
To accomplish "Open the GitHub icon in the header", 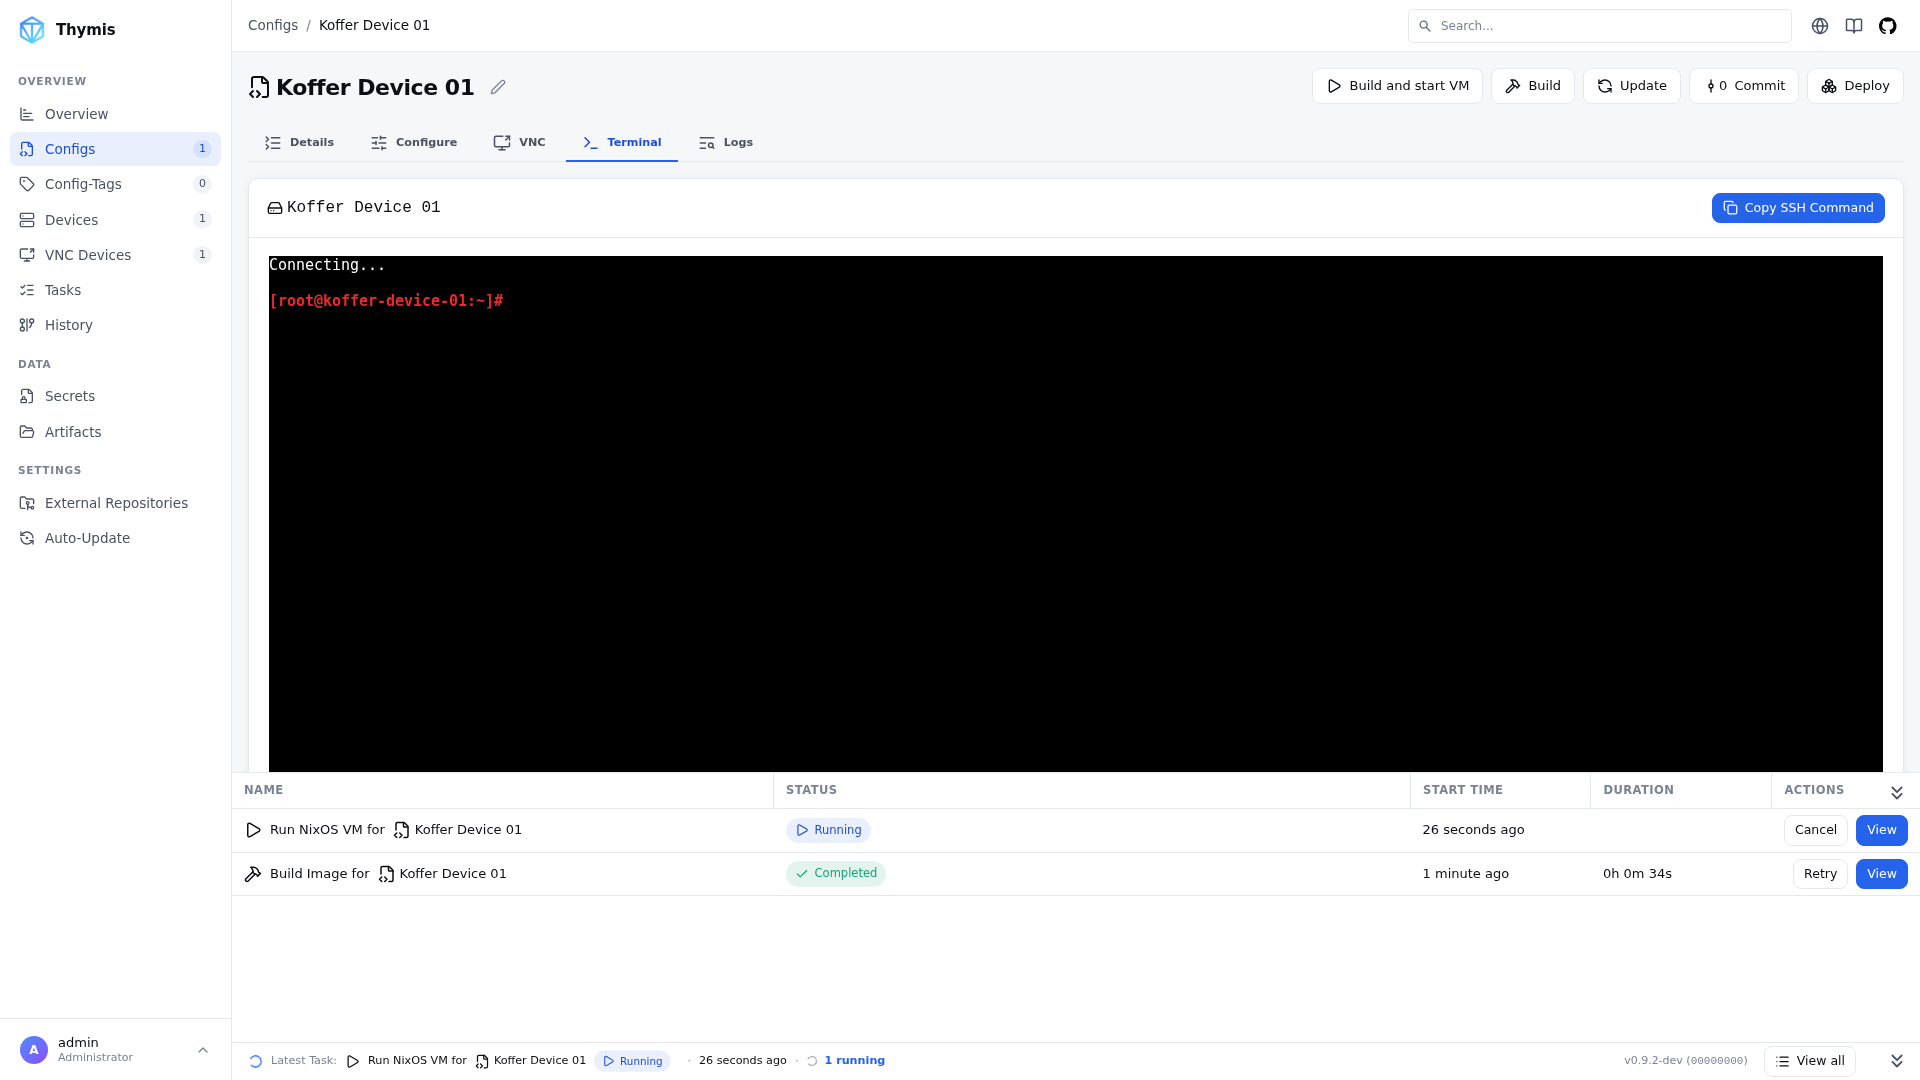I will pyautogui.click(x=1887, y=26).
